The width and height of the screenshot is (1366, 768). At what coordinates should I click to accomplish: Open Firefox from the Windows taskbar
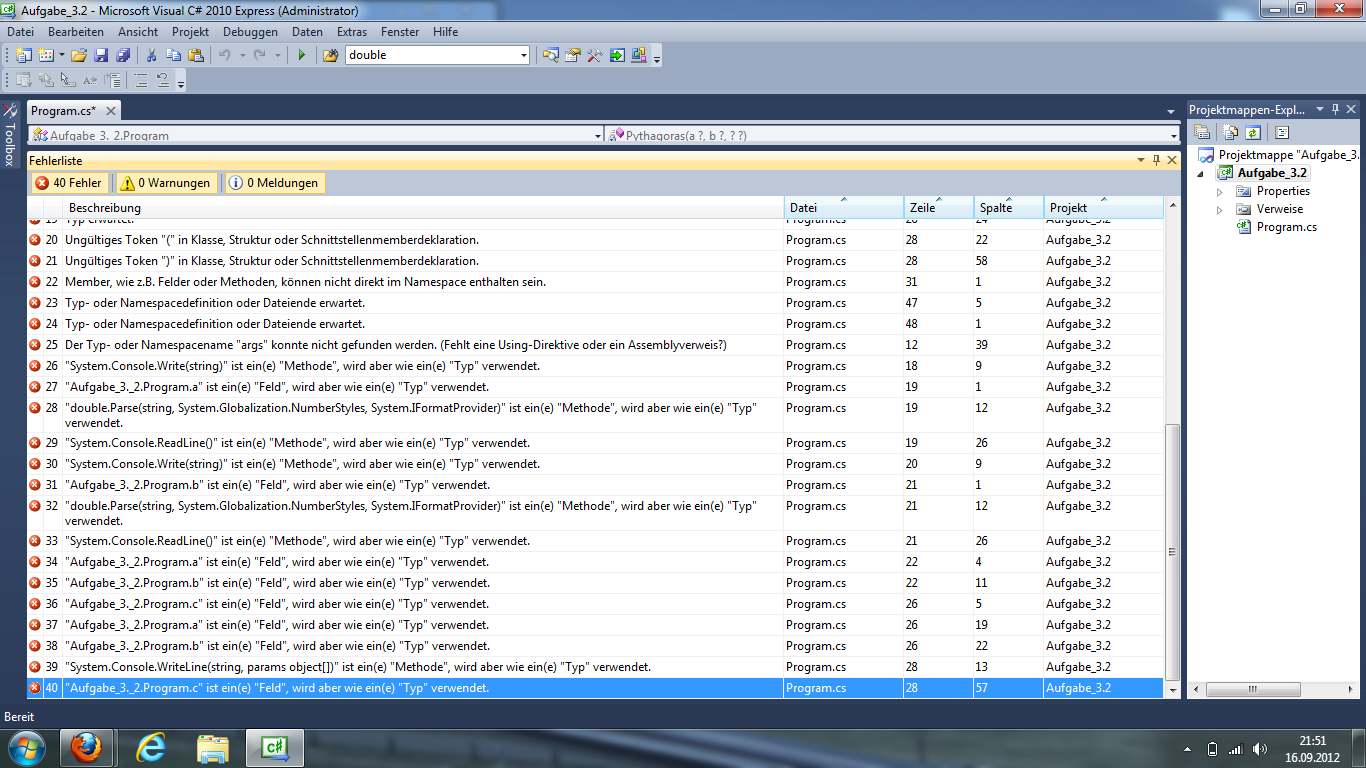[x=86, y=747]
